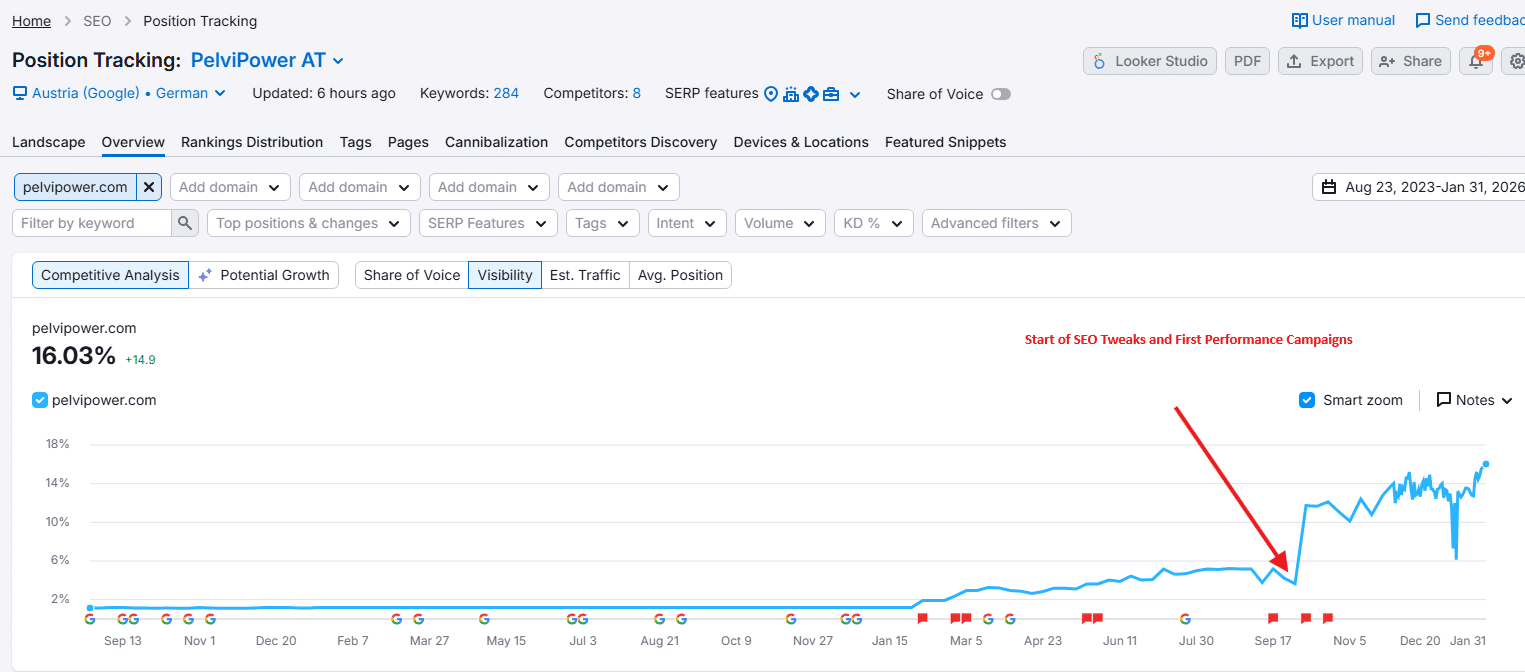Open the Featured Snippets tab
This screenshot has height=672, width=1525.
click(946, 142)
